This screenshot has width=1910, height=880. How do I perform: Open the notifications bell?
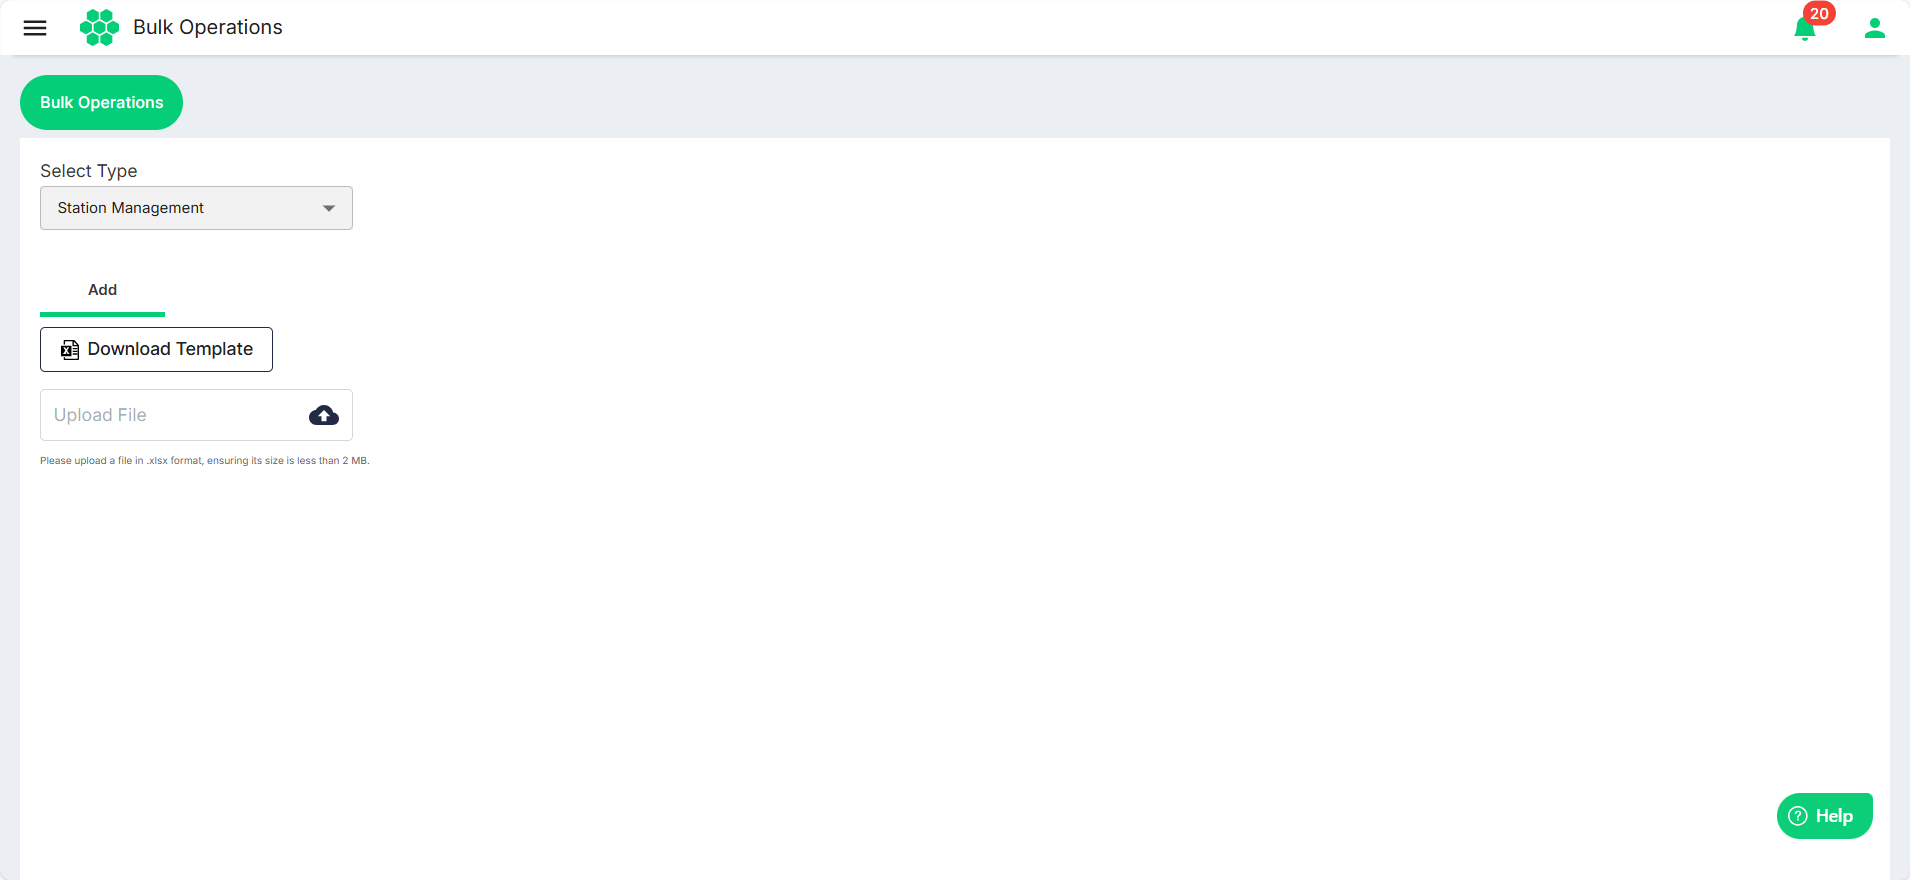[x=1805, y=29]
